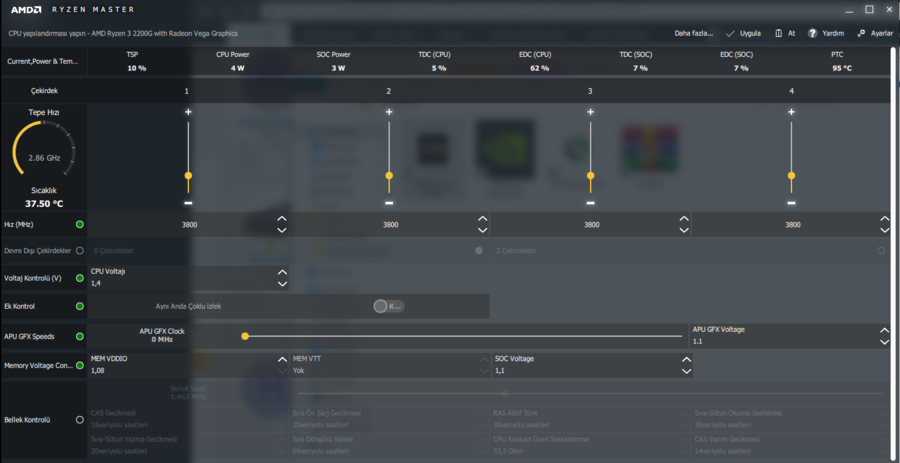Screen dimensions: 900x463
Task: Open the Yardım help menu
Action: click(x=826, y=33)
